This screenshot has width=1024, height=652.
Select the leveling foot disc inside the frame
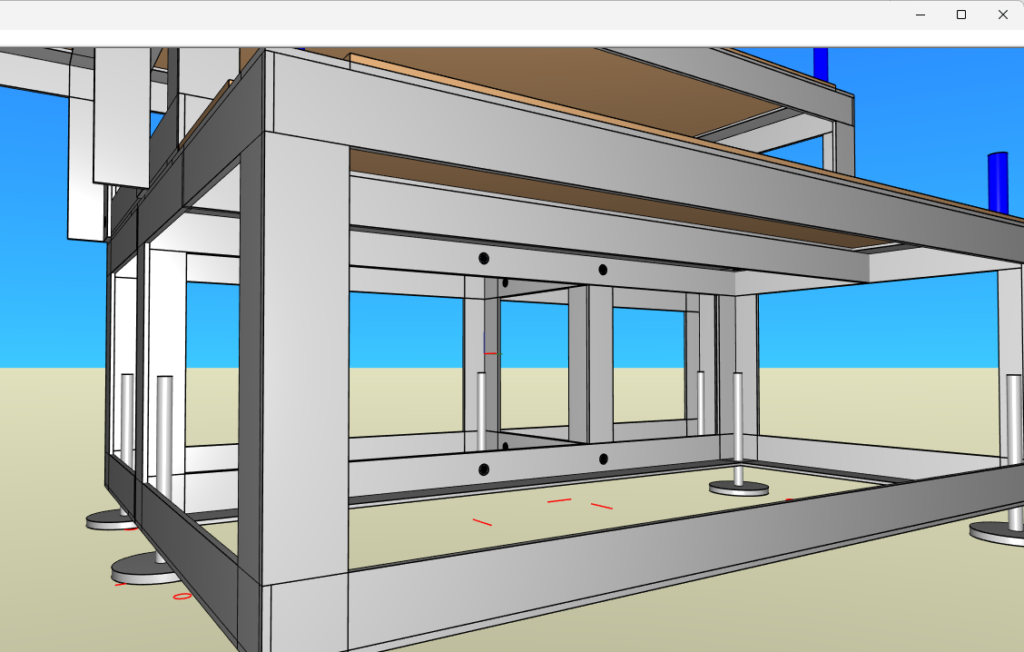[738, 488]
